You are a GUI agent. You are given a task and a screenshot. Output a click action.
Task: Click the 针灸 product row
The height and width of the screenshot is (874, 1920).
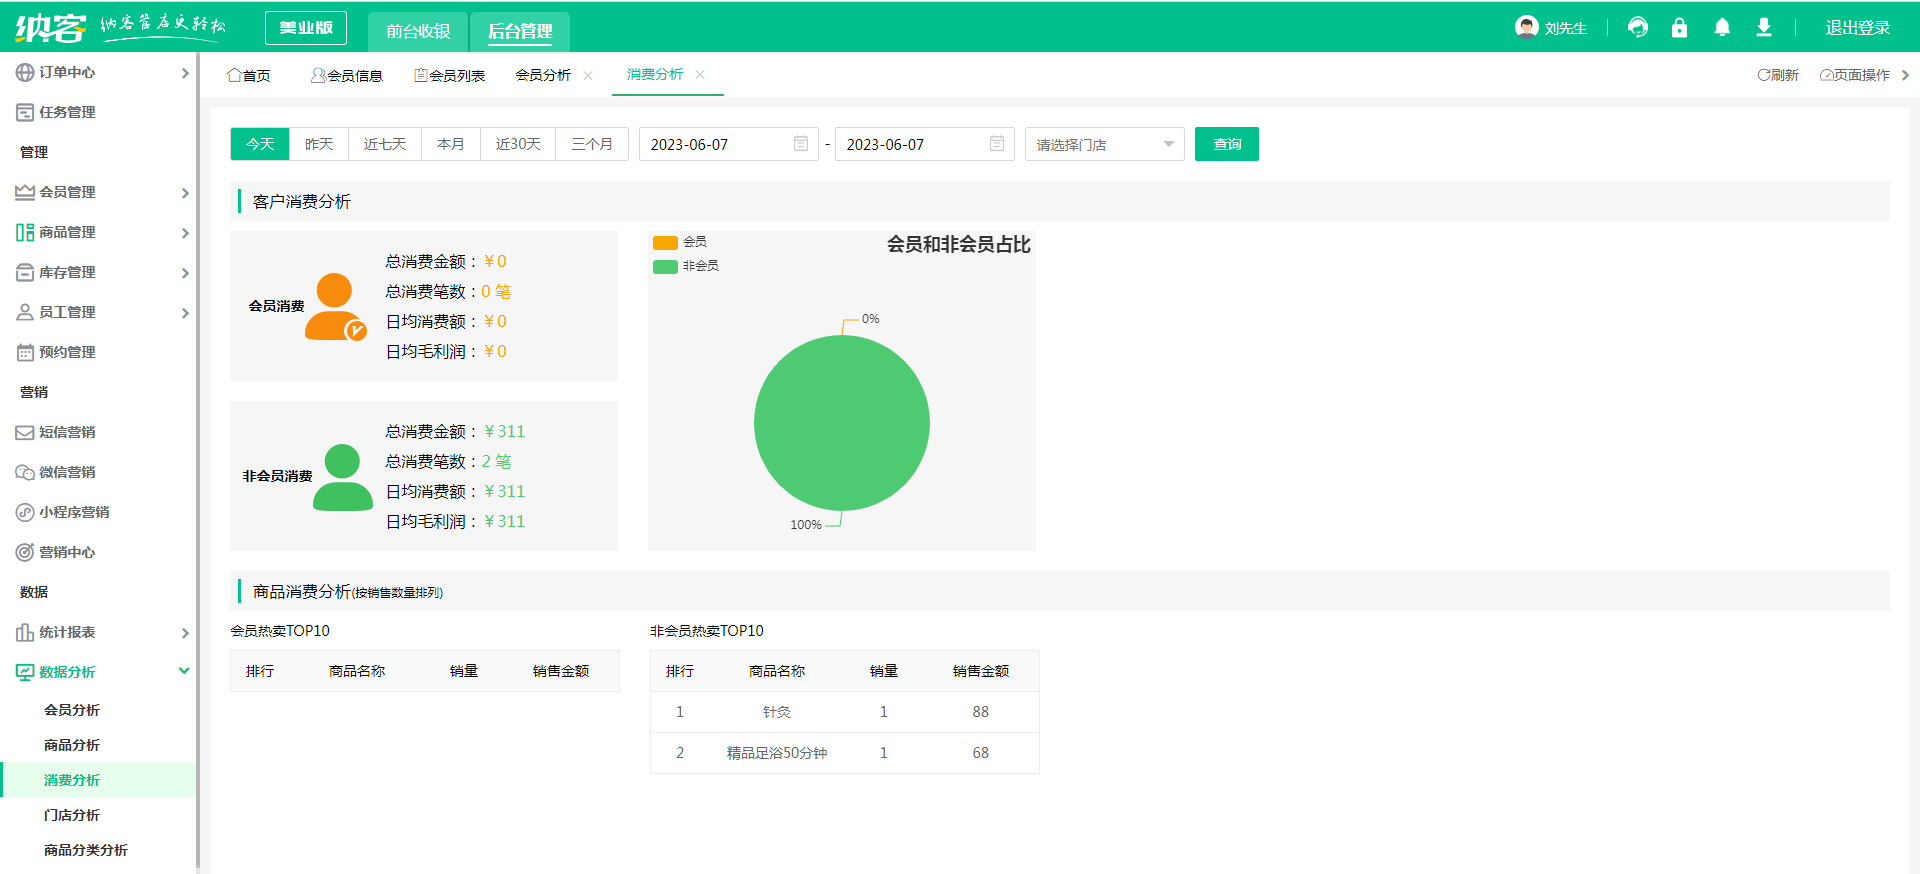pos(845,712)
